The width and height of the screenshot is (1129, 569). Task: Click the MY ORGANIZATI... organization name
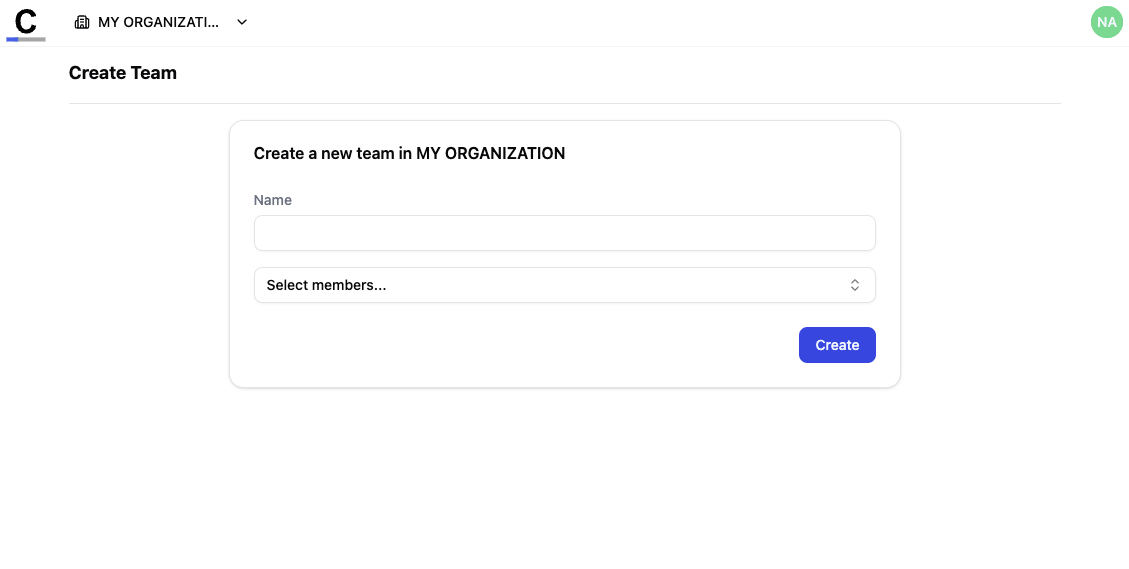[158, 22]
